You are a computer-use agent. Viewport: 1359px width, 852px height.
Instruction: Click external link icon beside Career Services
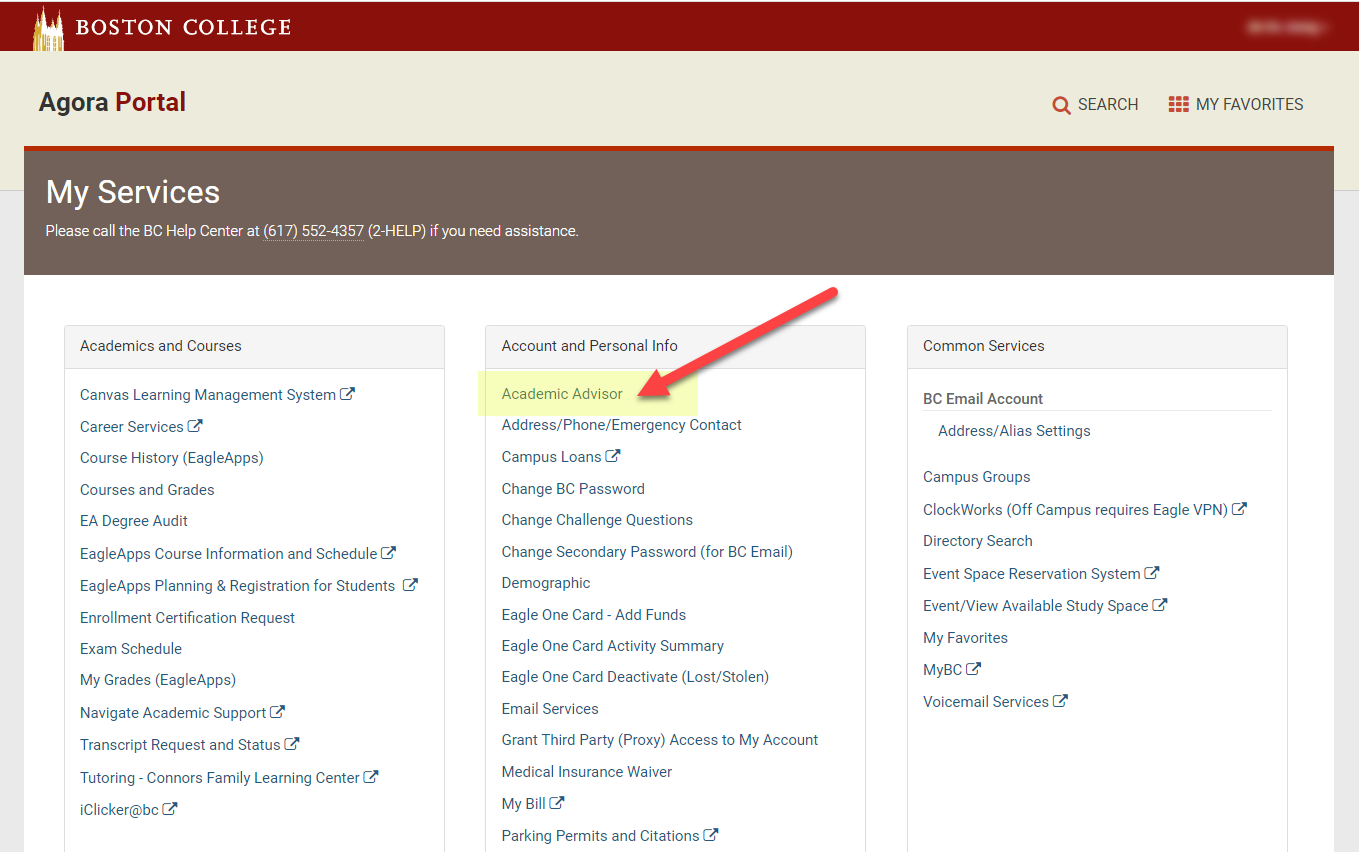tap(195, 425)
